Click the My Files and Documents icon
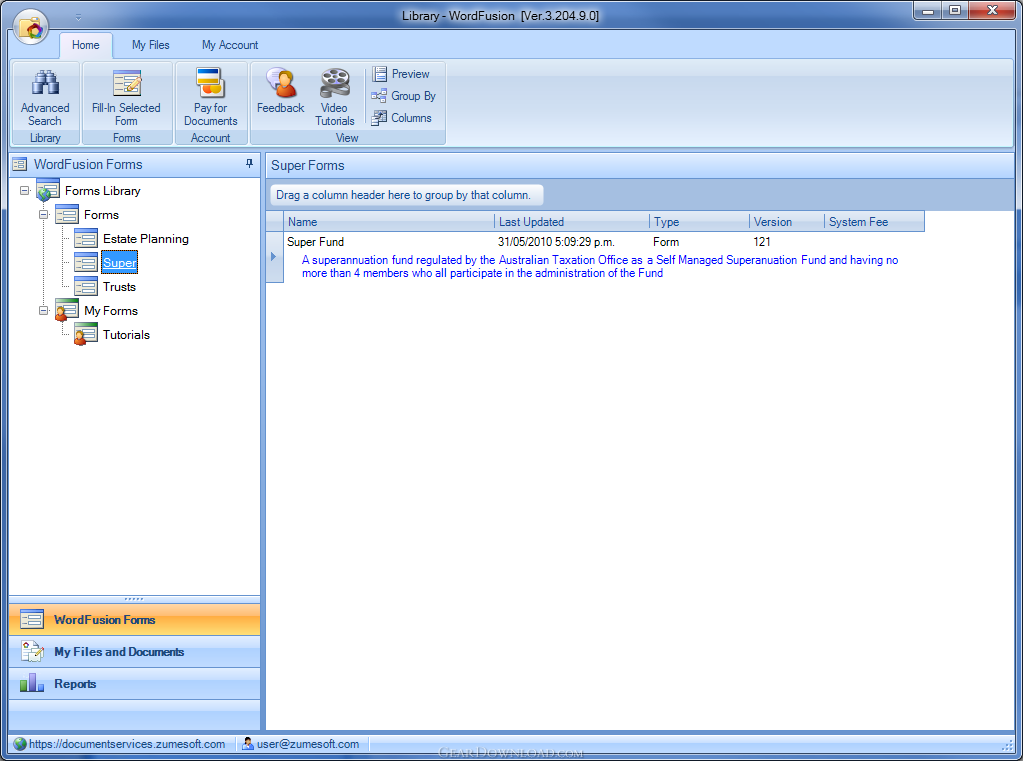 tap(32, 651)
